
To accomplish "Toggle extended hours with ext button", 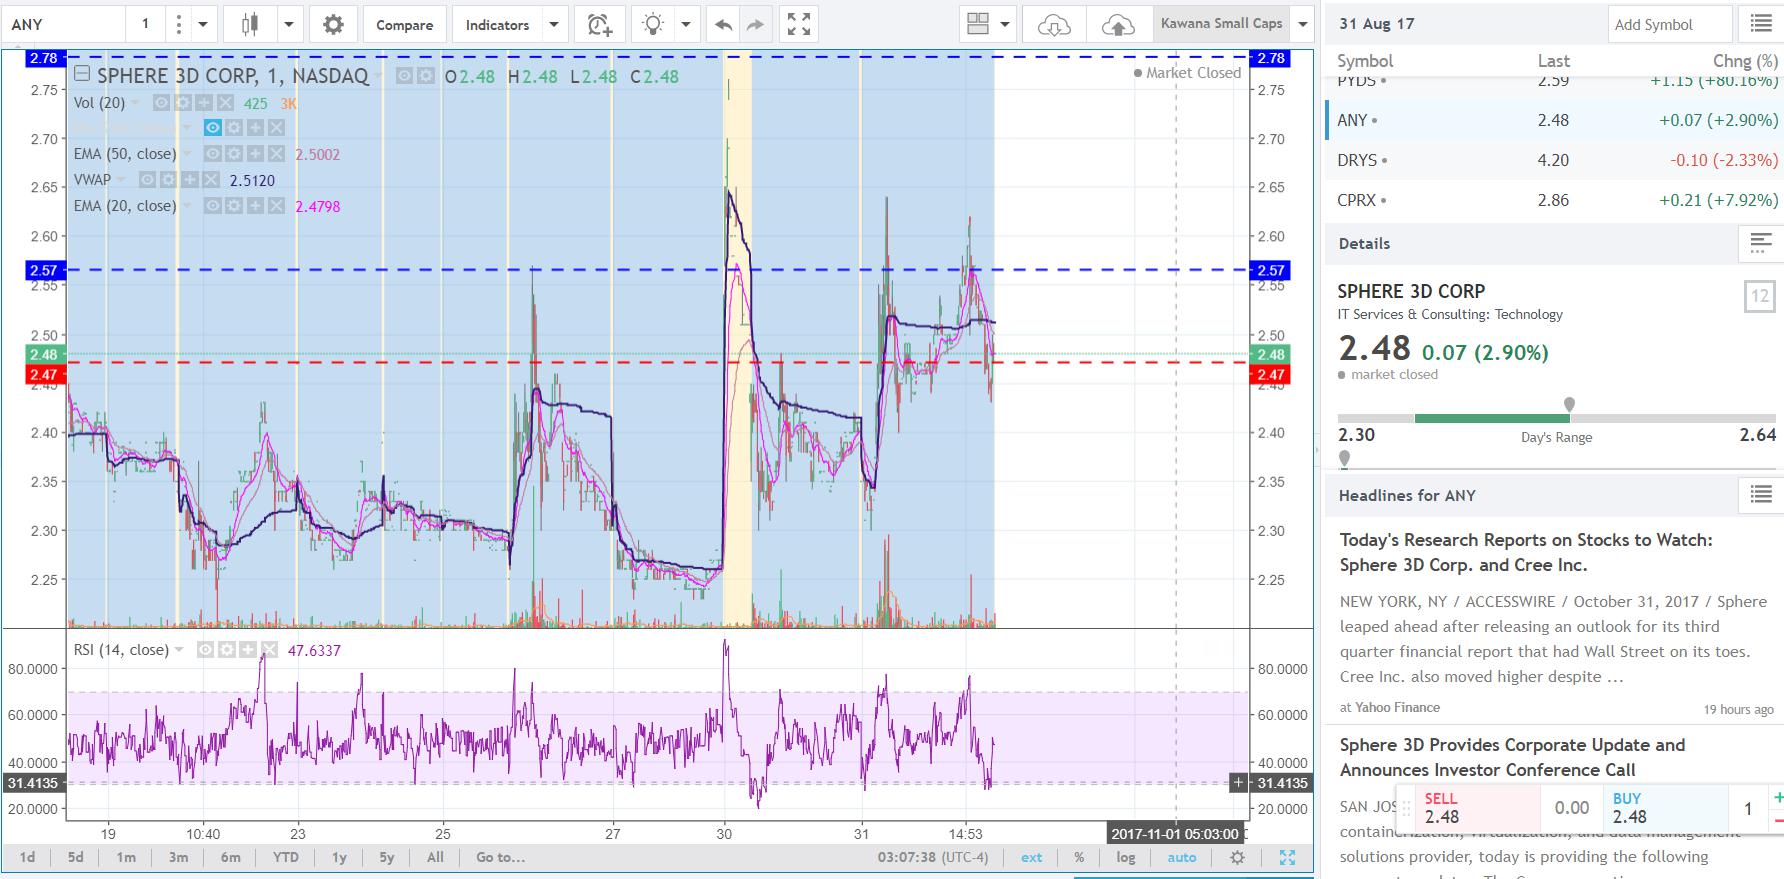I will [1031, 857].
